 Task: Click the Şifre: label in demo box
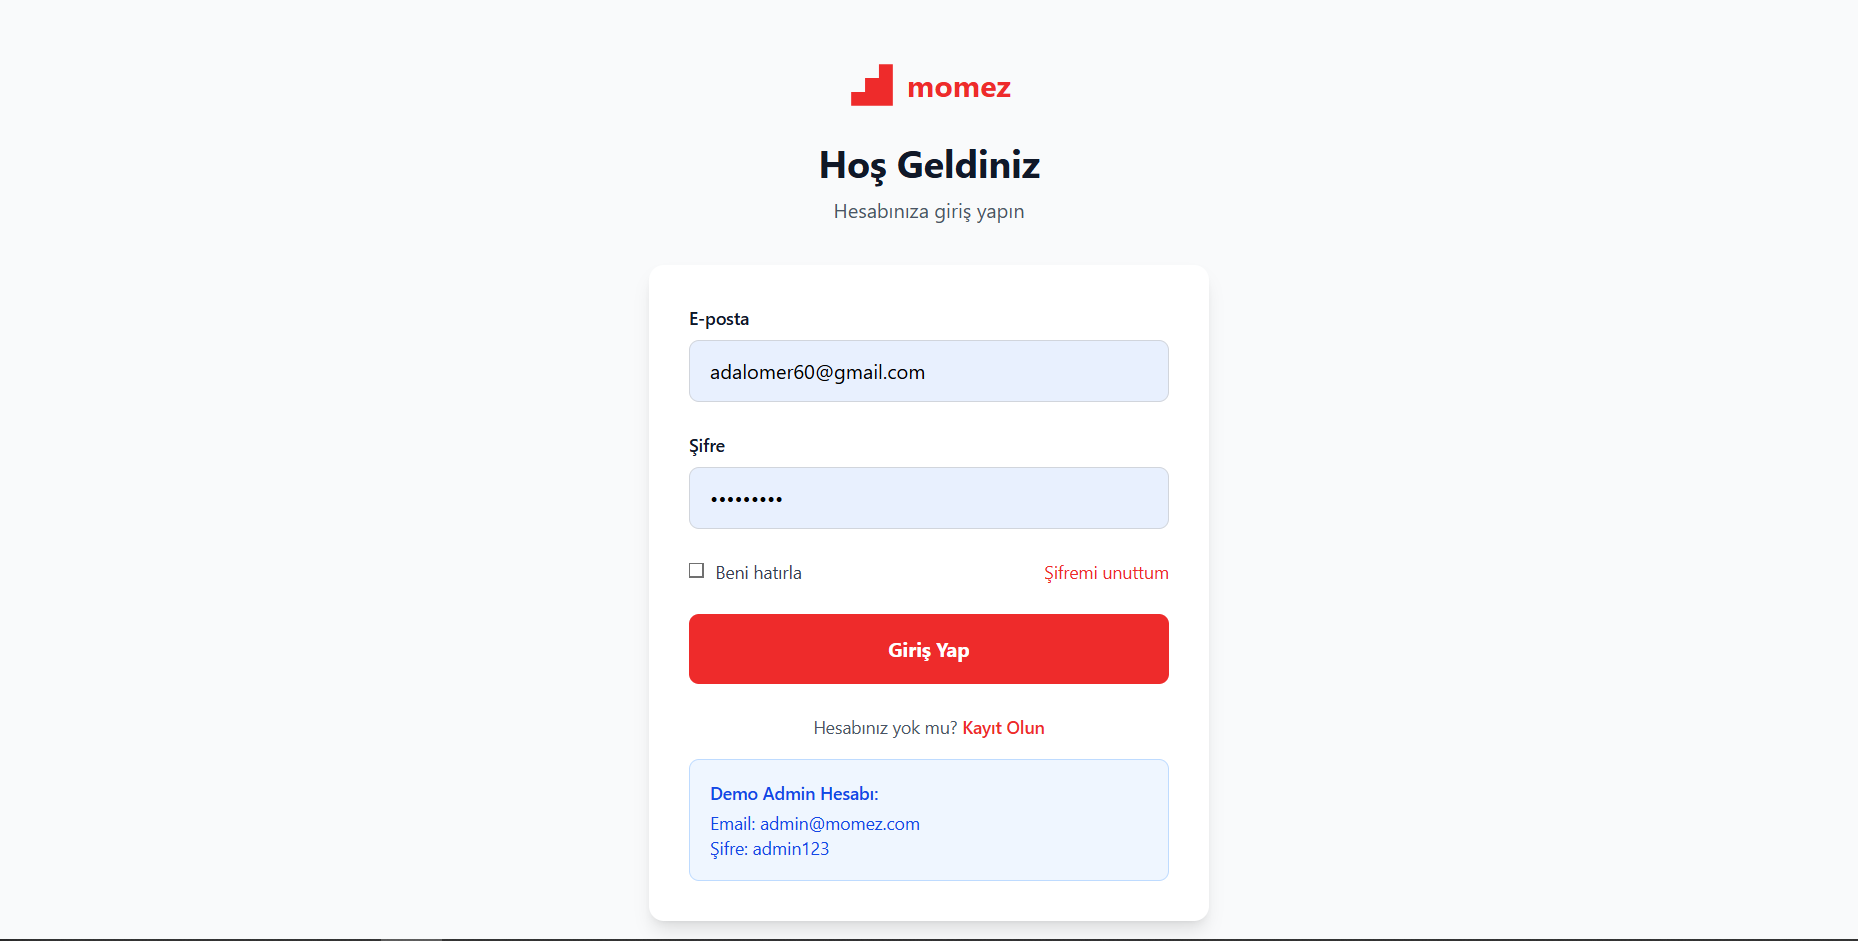tap(728, 849)
